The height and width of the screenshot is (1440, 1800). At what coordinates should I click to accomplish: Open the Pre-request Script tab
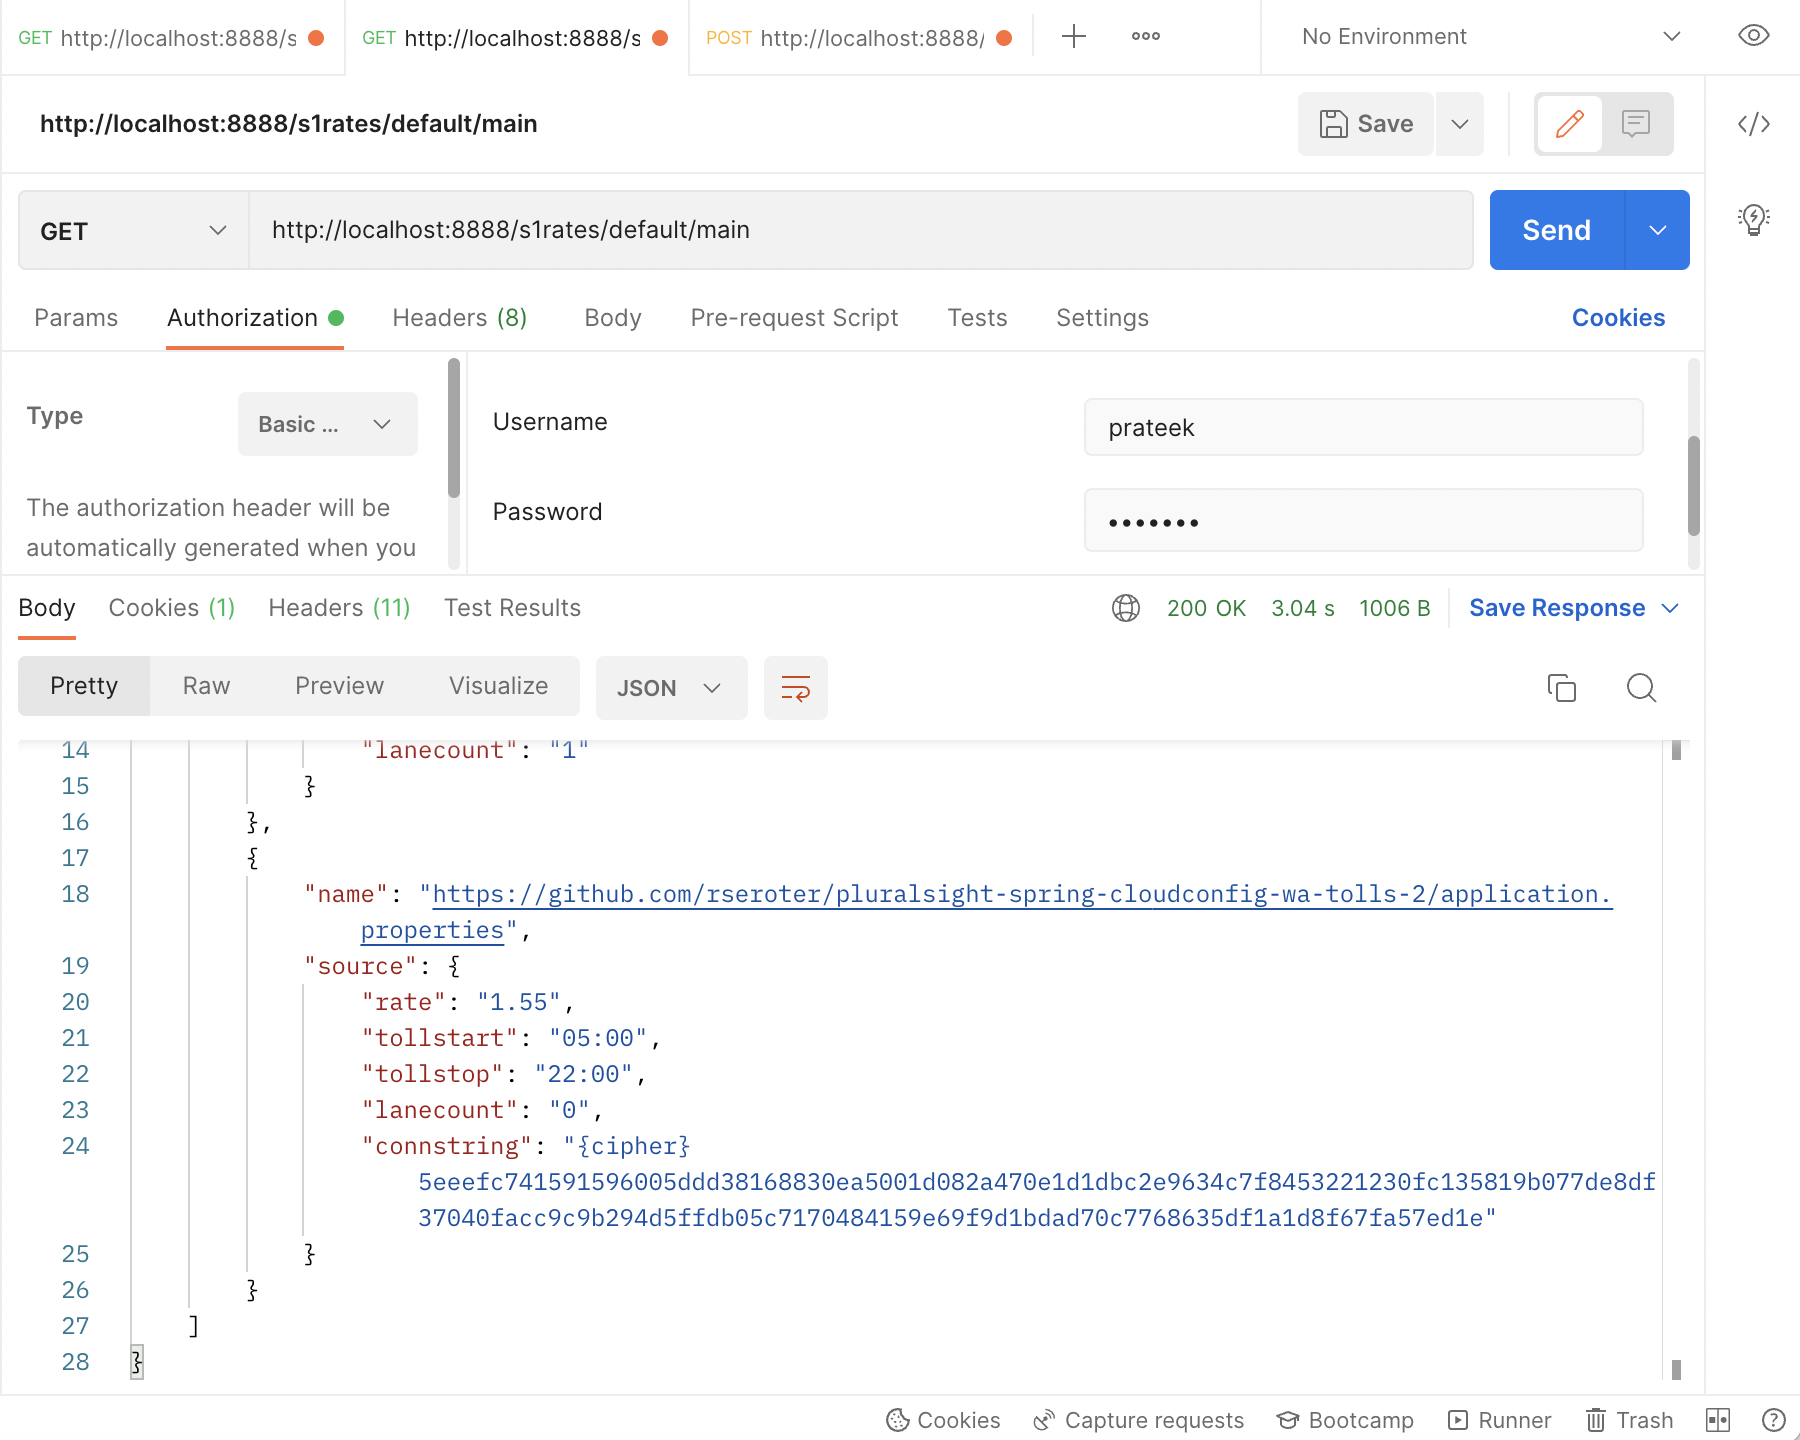795,318
